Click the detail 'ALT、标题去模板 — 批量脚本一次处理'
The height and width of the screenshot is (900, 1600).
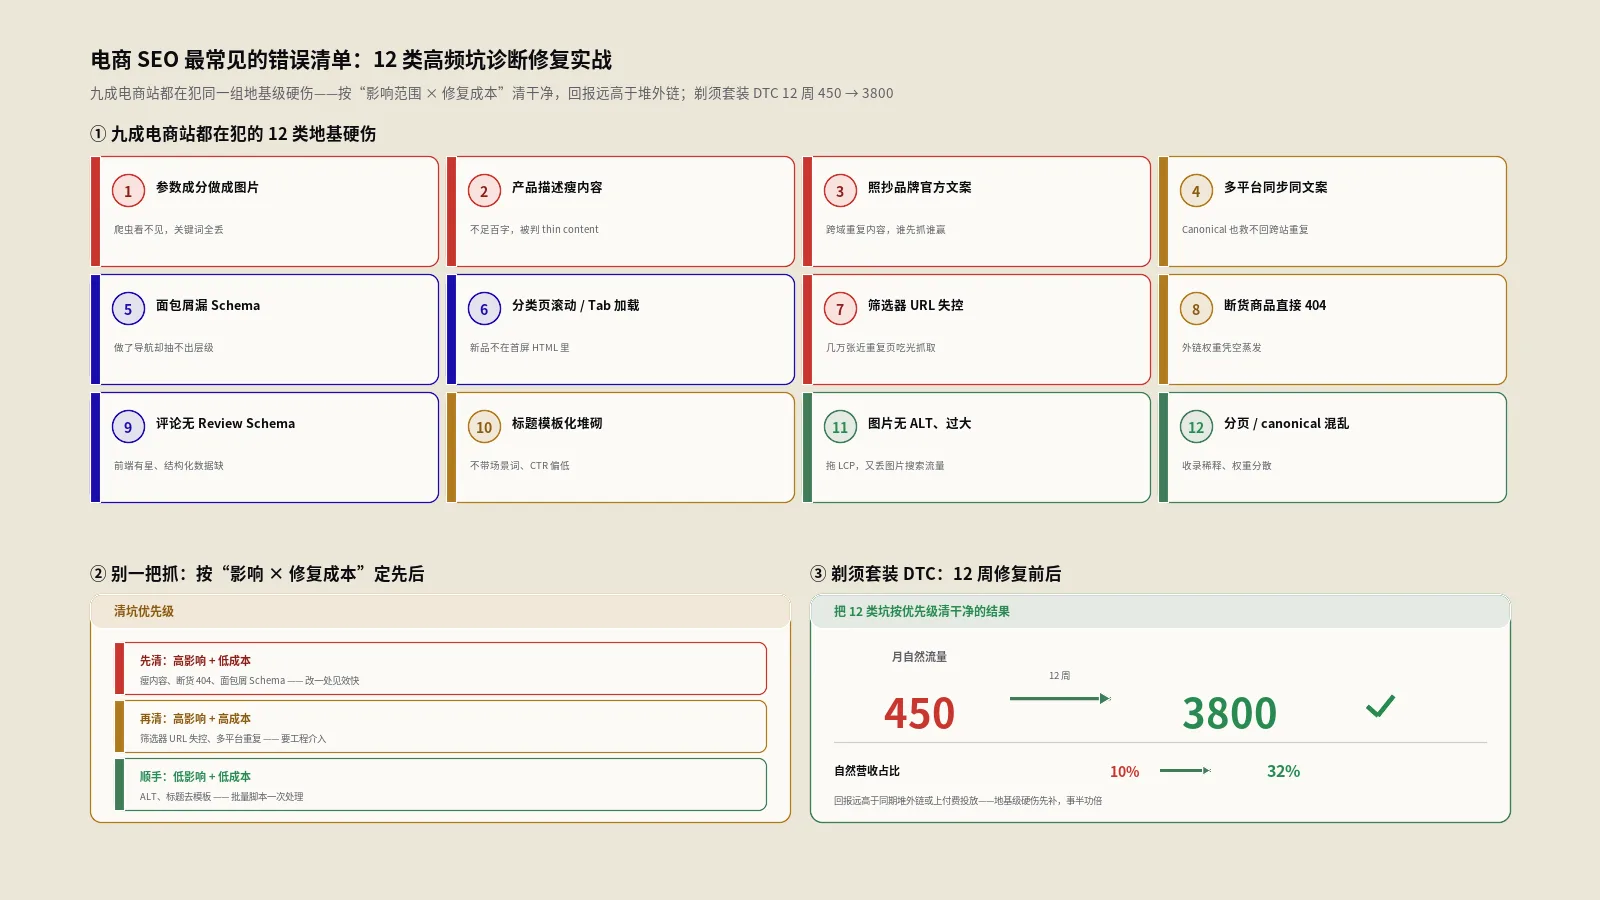[x=221, y=796]
